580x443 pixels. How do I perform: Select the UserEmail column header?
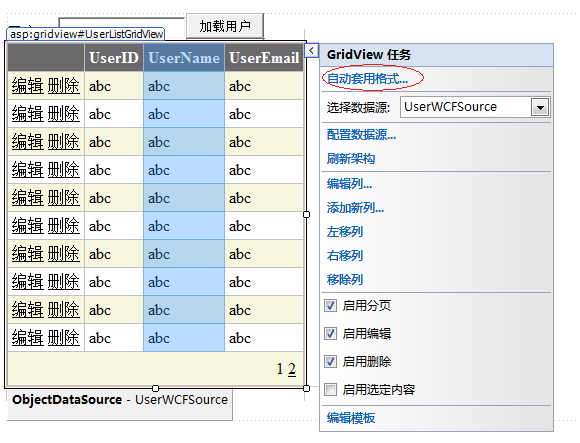(x=264, y=58)
